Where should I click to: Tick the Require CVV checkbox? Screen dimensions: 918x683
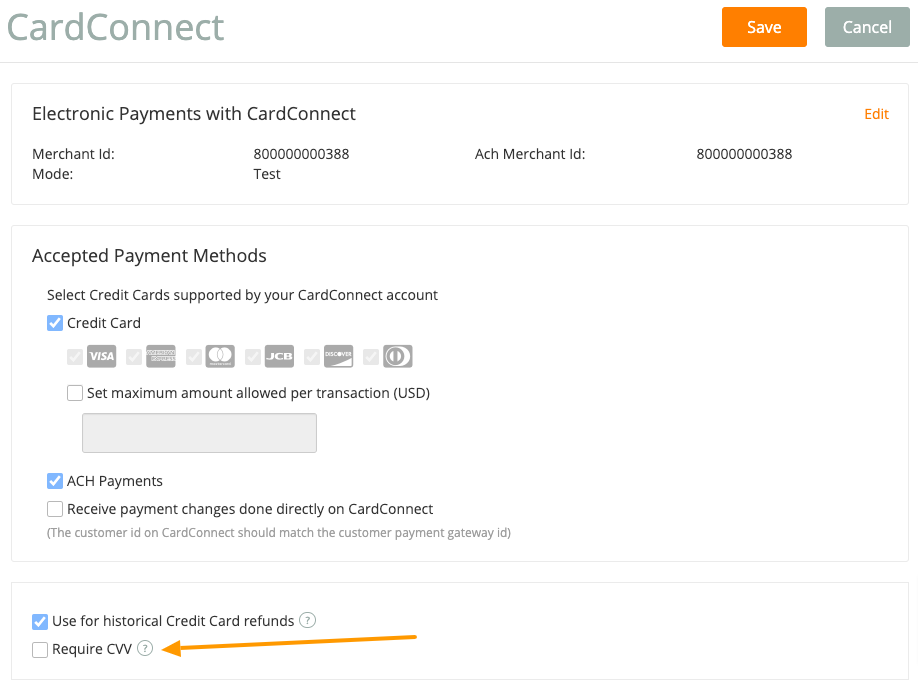(x=40, y=650)
